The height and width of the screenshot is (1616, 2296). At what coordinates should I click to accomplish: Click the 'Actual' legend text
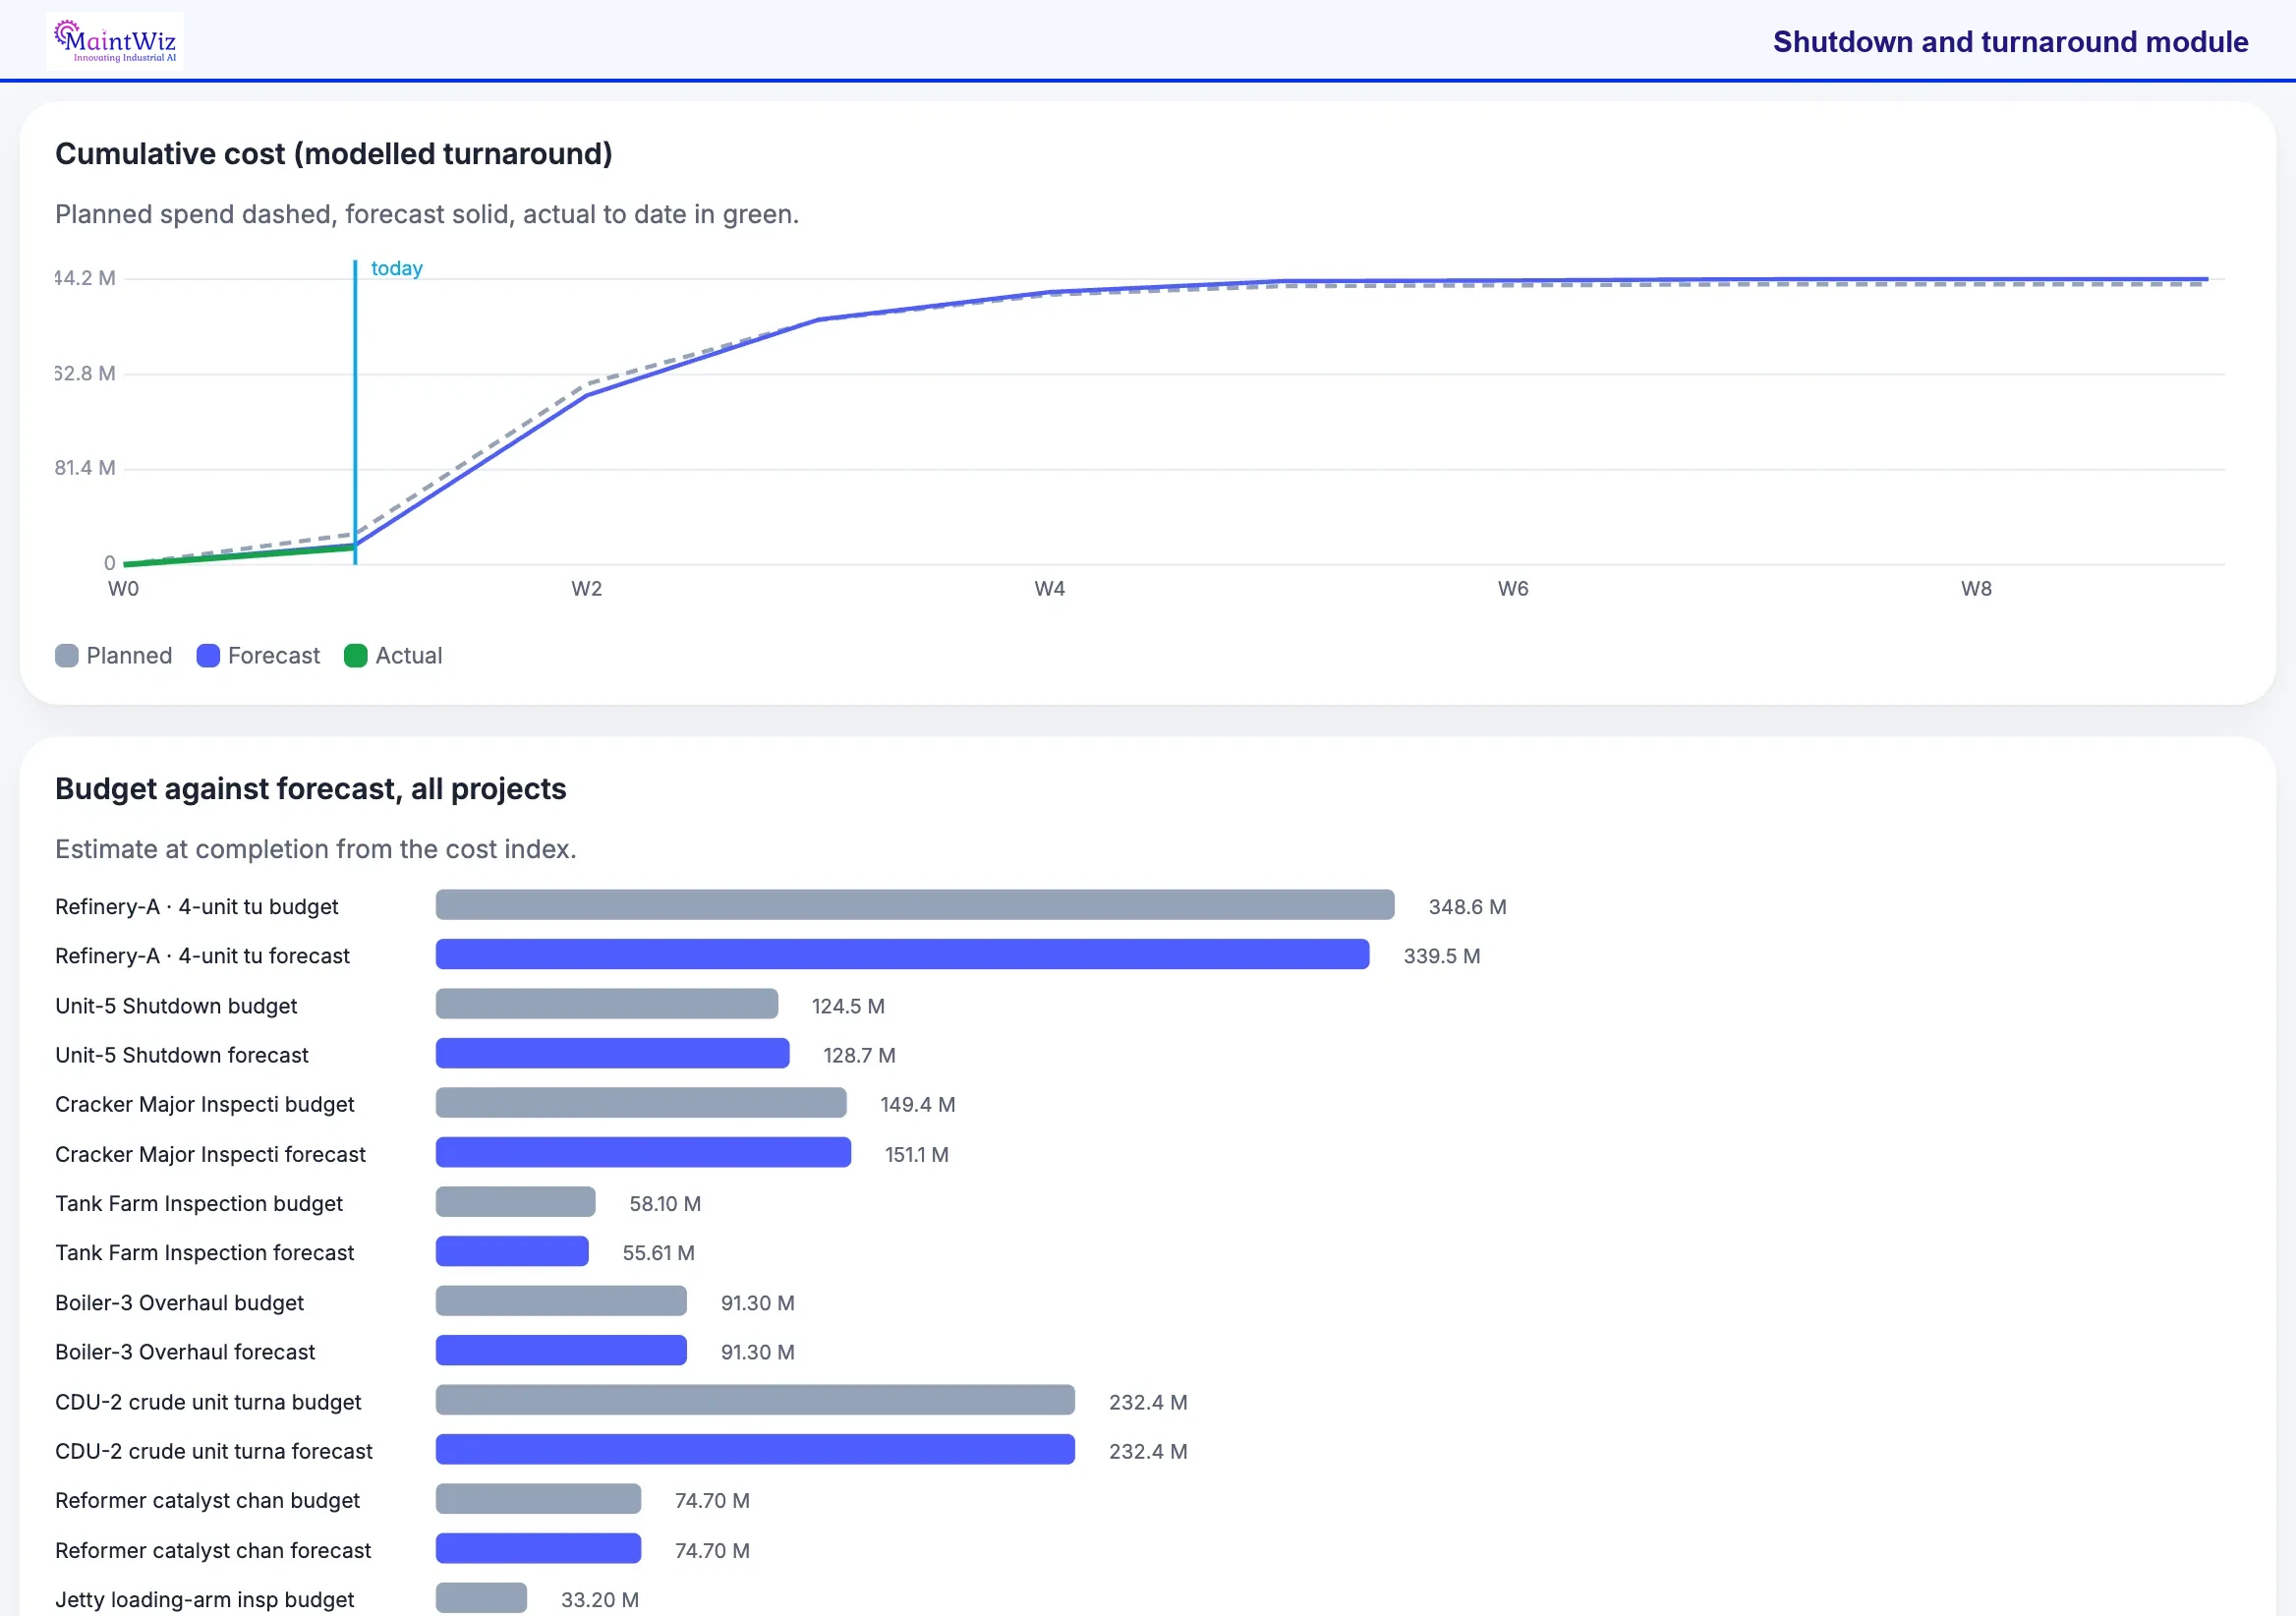pos(408,656)
